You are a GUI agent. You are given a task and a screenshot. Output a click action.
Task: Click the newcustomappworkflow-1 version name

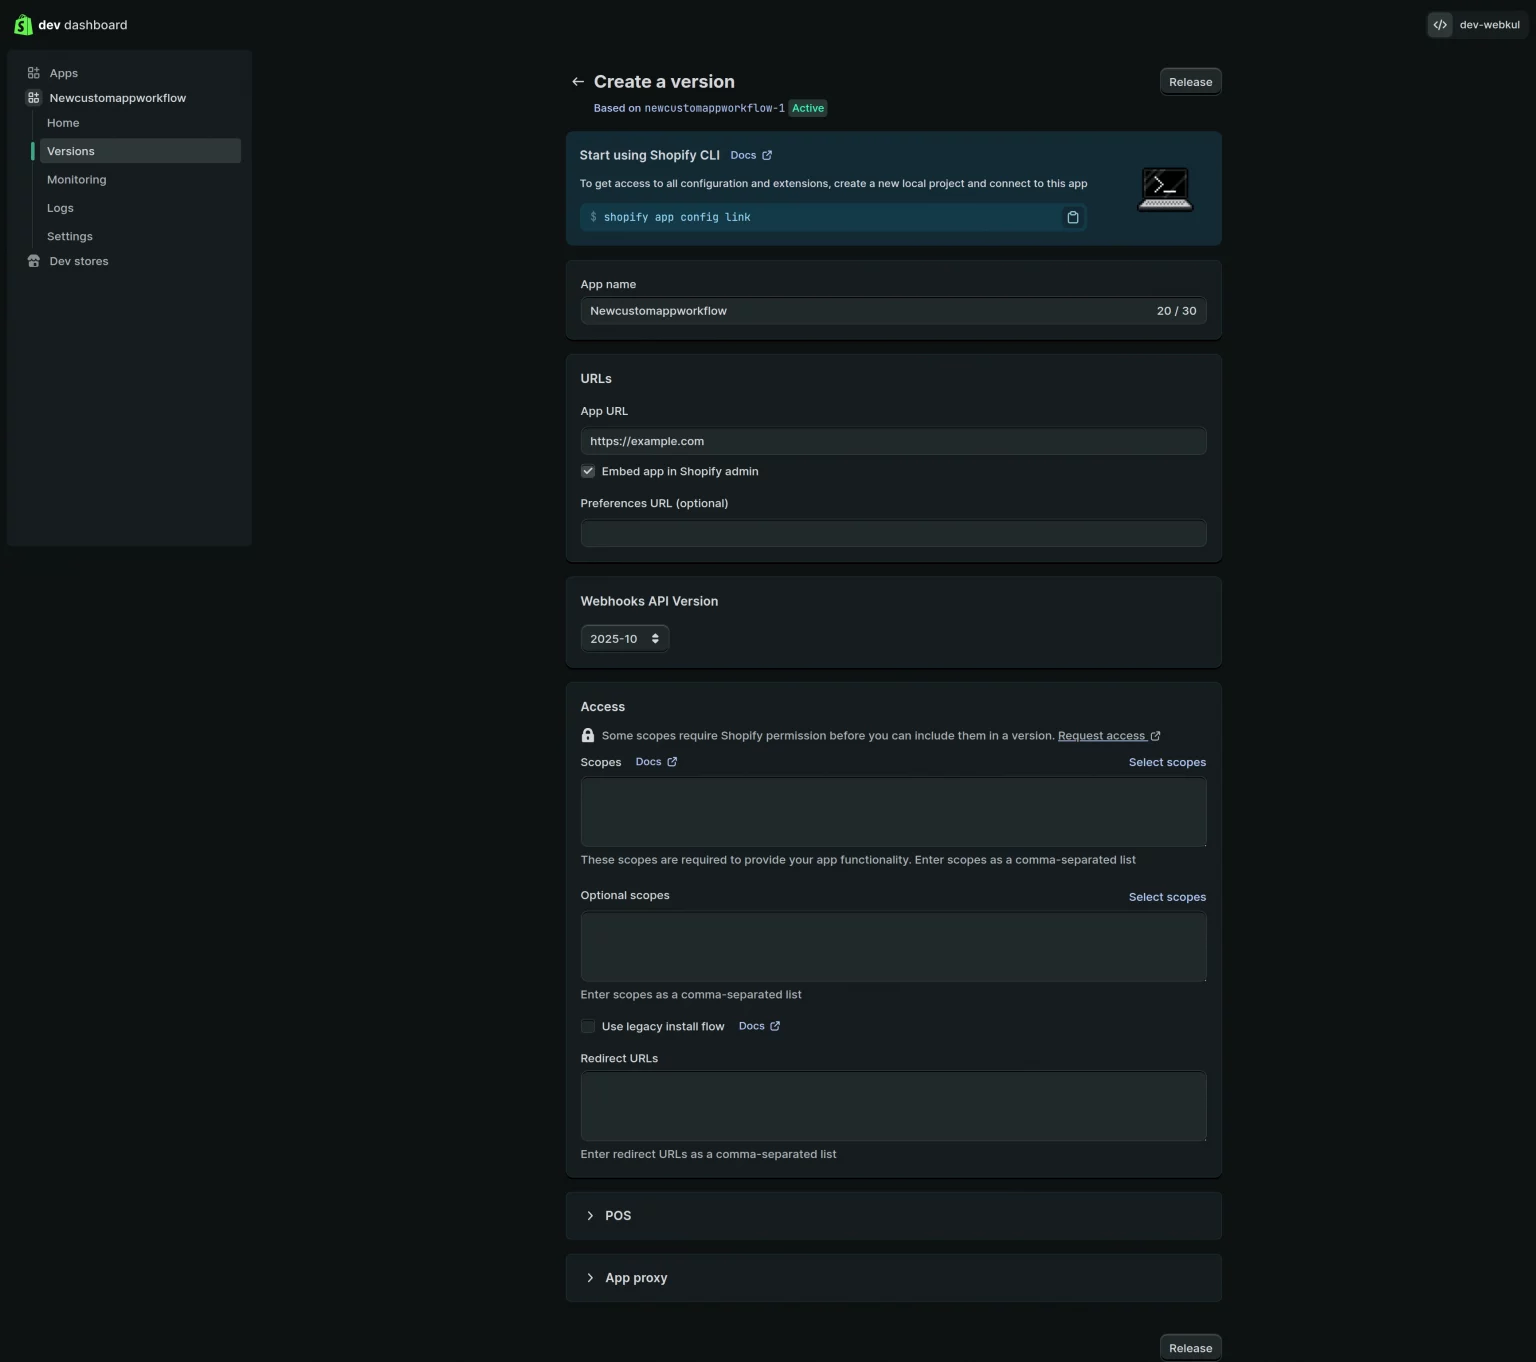click(714, 108)
